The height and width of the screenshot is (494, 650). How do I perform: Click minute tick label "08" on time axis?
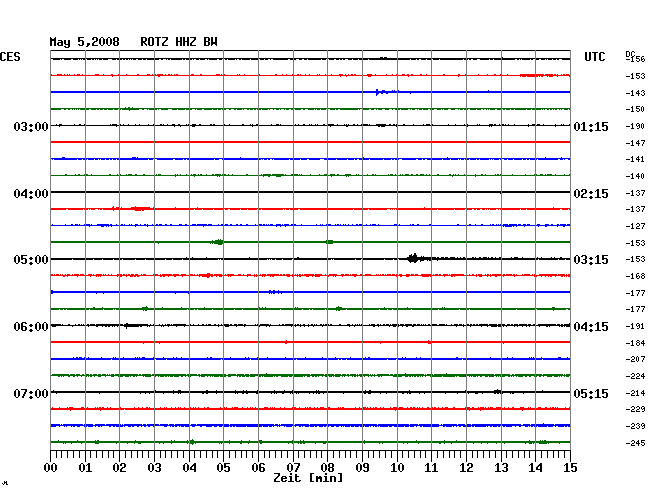pos(327,468)
